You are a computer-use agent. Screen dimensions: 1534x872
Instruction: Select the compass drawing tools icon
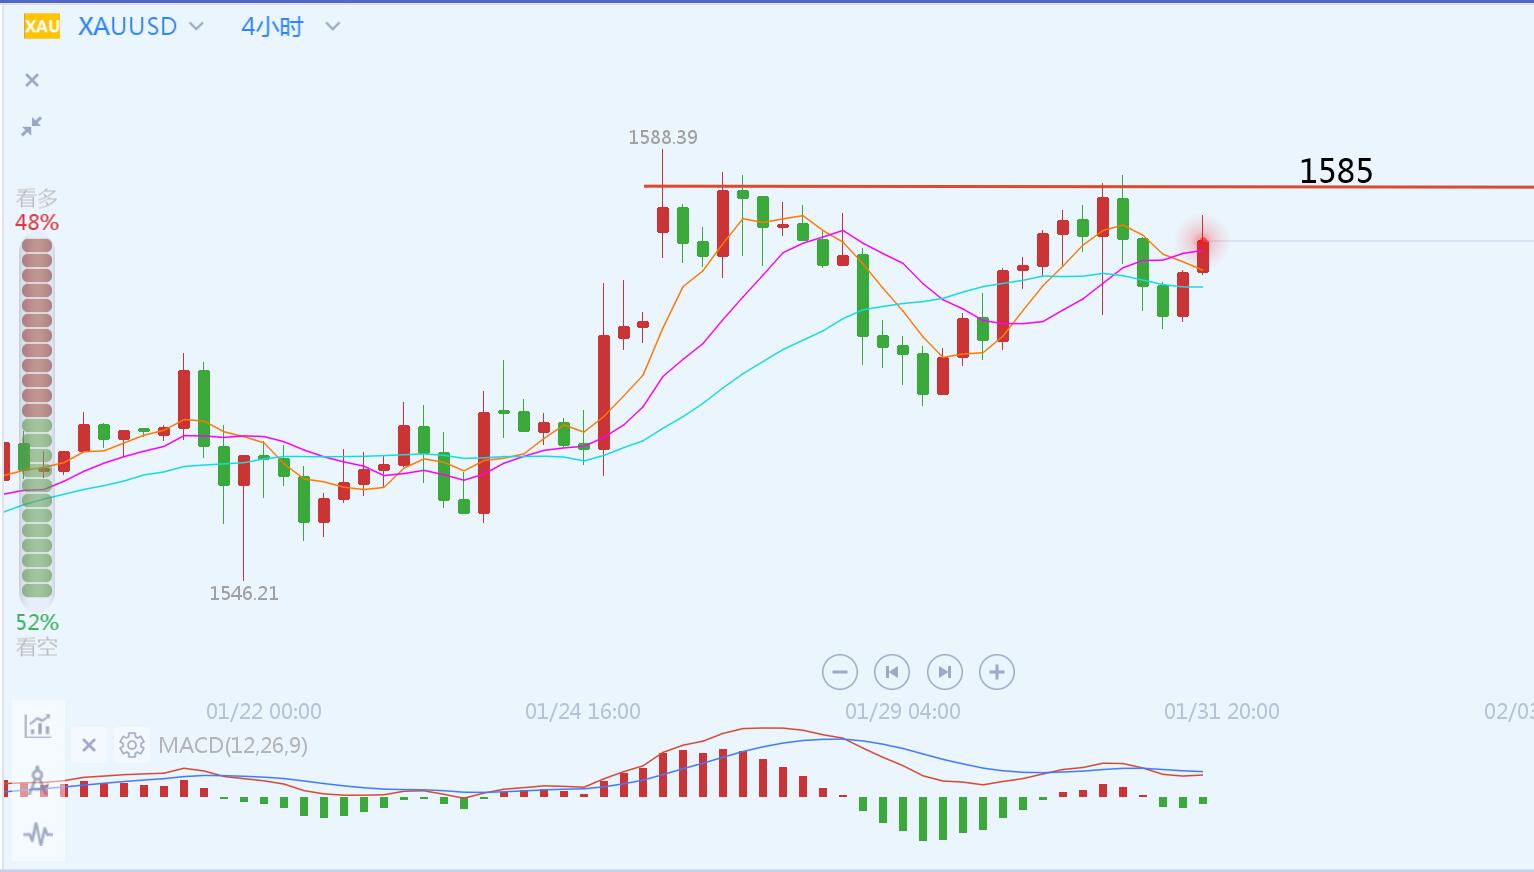coord(38,780)
